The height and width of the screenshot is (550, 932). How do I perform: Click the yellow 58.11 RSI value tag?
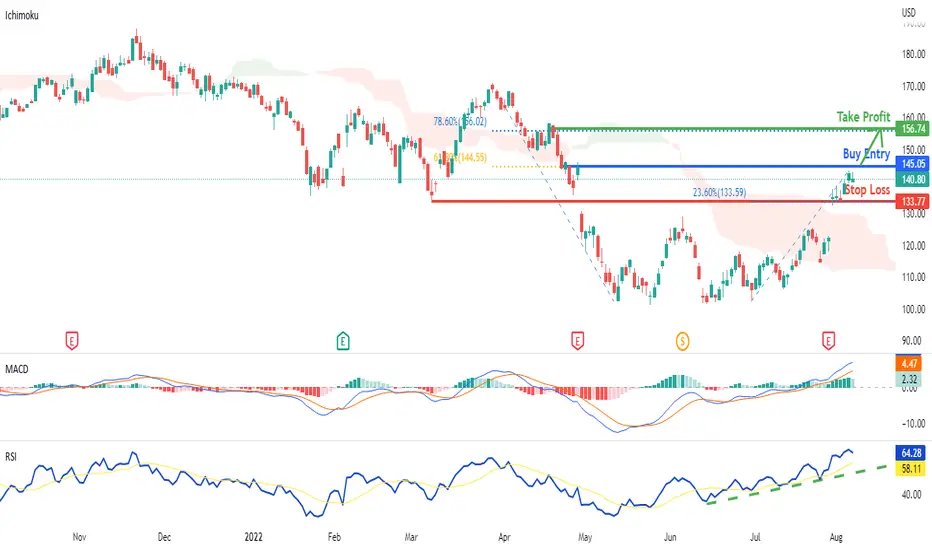pyautogui.click(x=910, y=469)
